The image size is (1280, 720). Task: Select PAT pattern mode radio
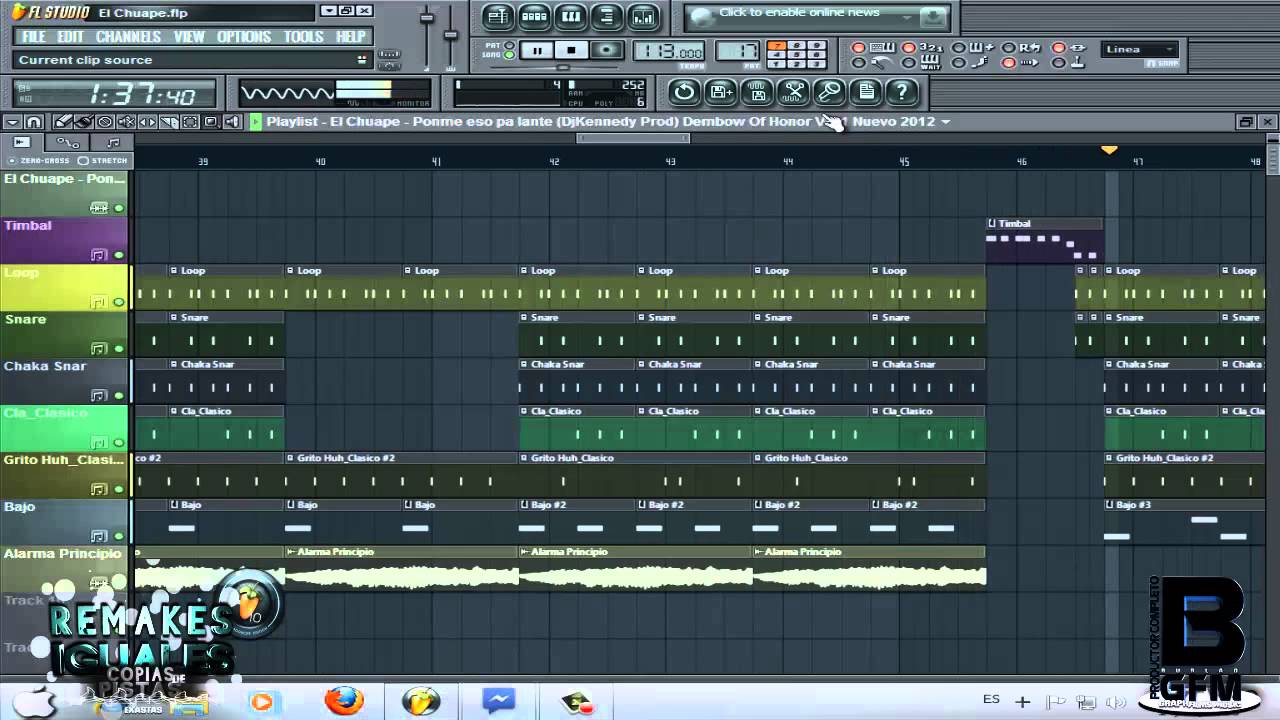click(510, 45)
